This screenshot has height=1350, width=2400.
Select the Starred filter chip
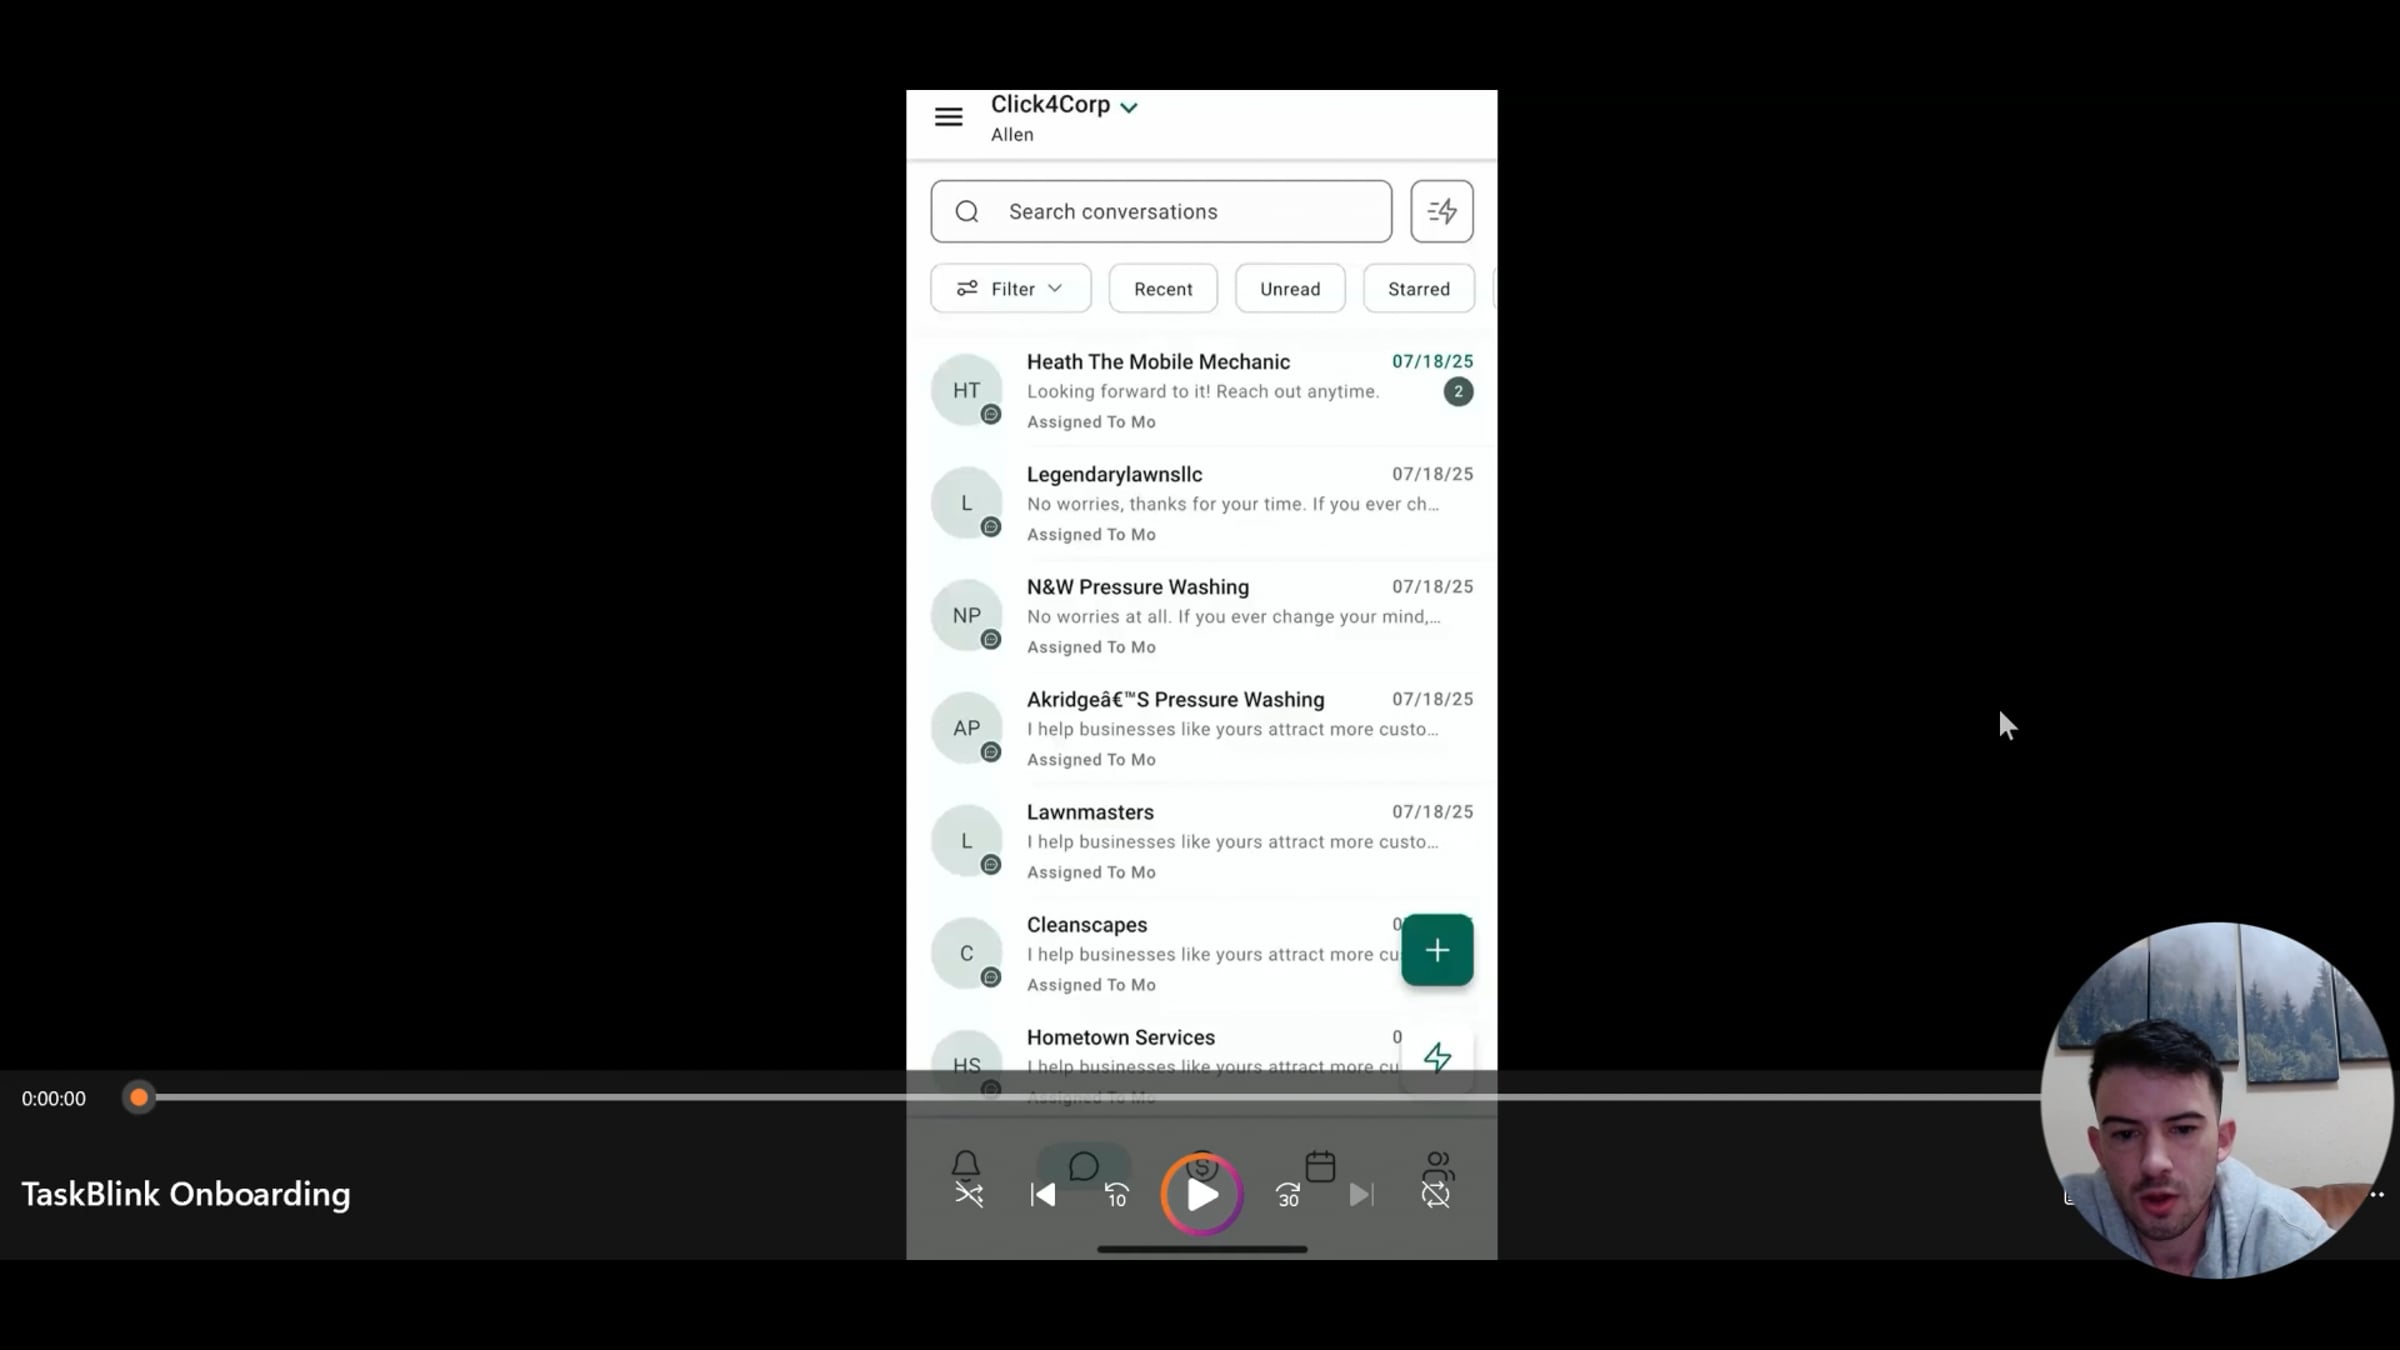pyautogui.click(x=1418, y=288)
